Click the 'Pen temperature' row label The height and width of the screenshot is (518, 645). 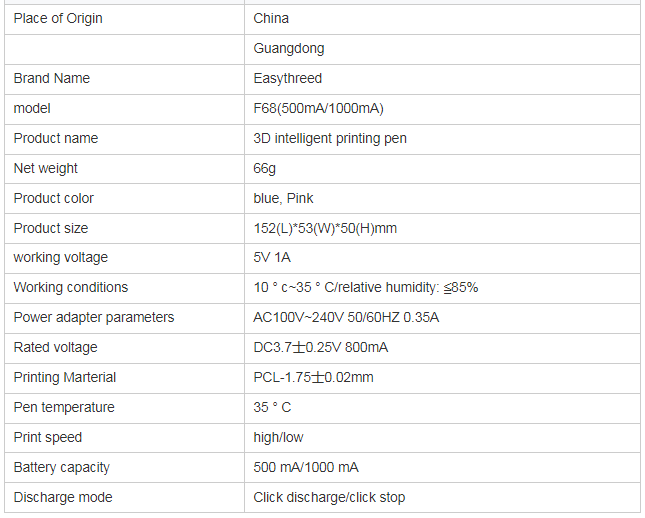coord(64,407)
